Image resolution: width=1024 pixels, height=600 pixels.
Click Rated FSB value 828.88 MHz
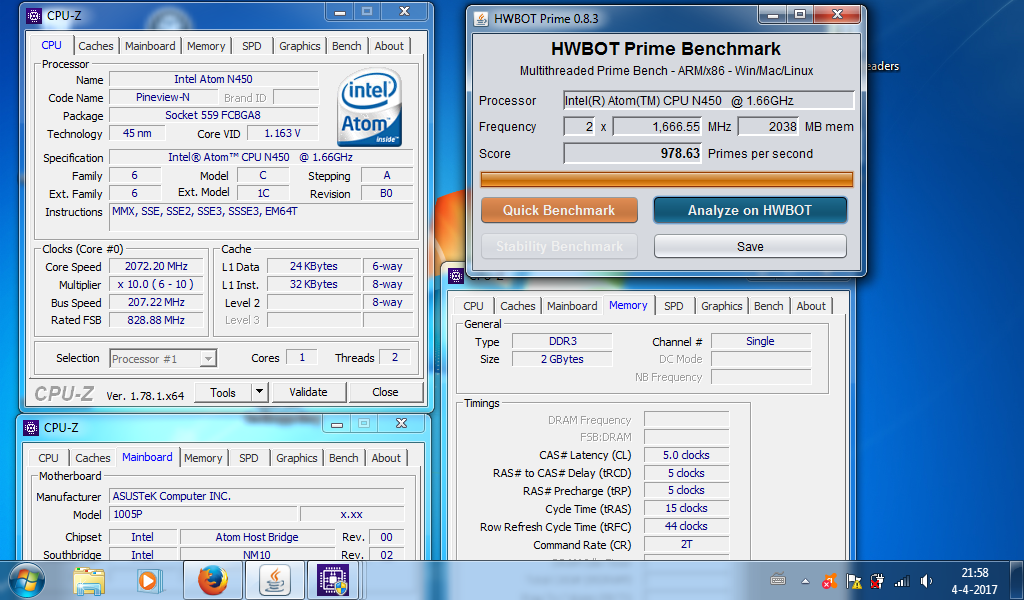[x=156, y=320]
